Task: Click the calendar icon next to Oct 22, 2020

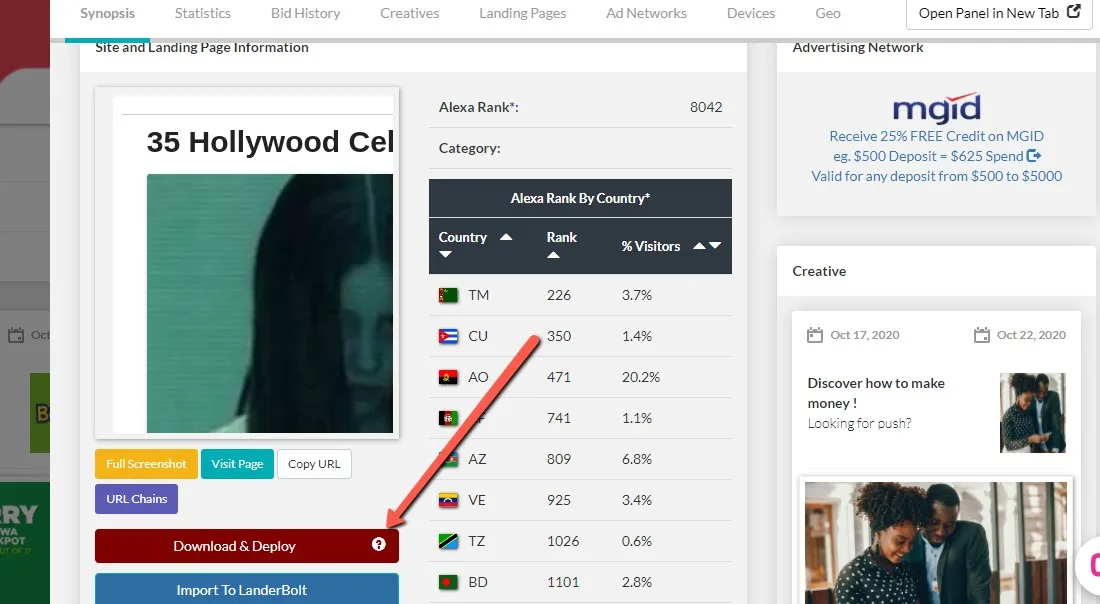Action: [x=981, y=335]
